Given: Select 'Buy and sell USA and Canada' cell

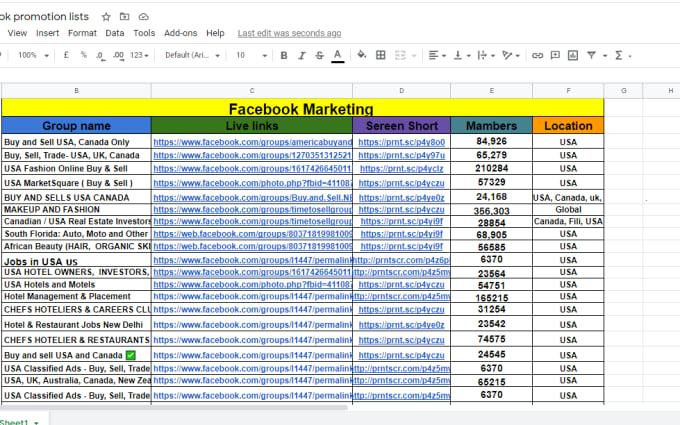Looking at the screenshot, I should (x=76, y=355).
